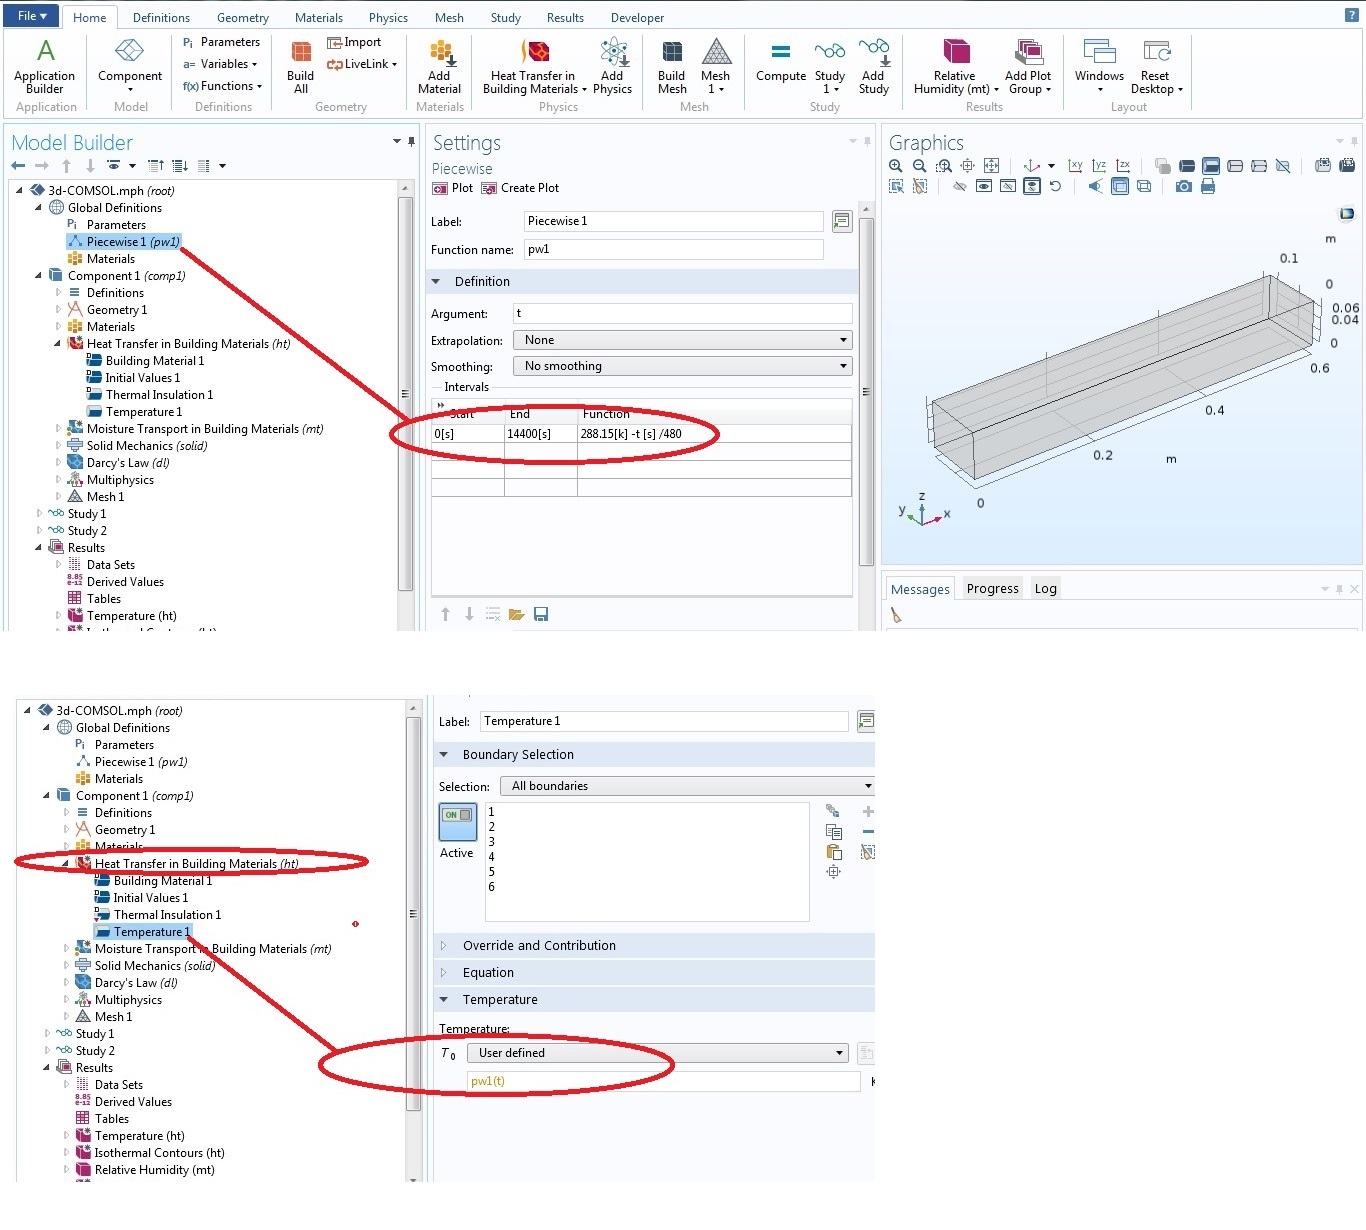Switch to the Progress tab
This screenshot has height=1230, width=1366.
pyautogui.click(x=992, y=589)
